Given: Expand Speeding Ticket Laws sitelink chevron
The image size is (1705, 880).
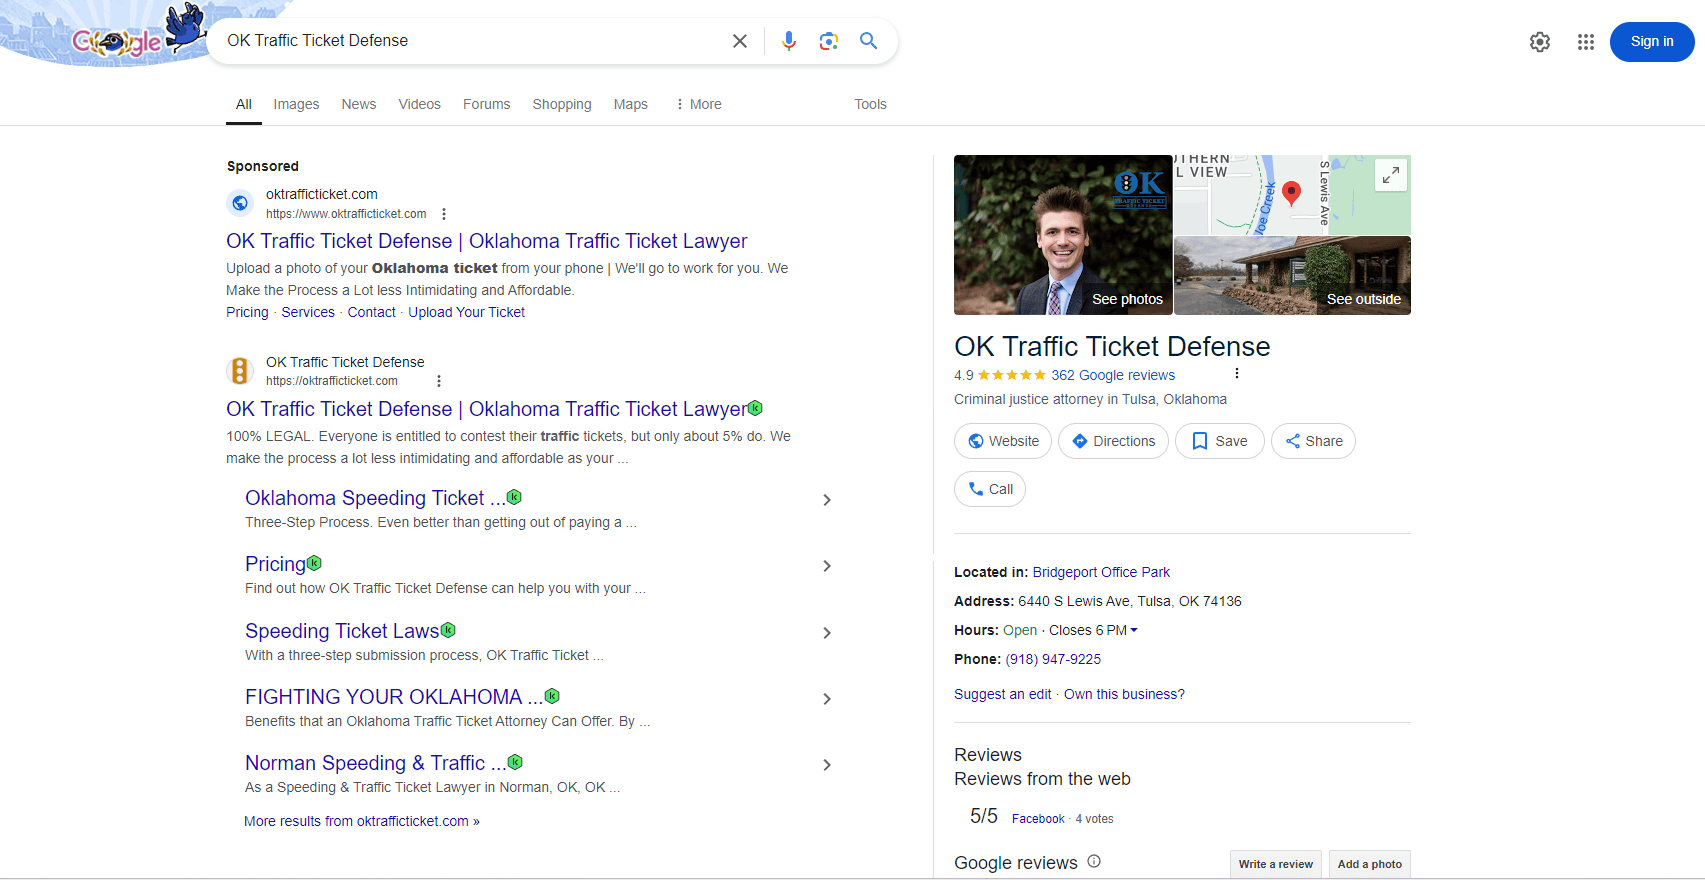Looking at the screenshot, I should click(x=827, y=633).
